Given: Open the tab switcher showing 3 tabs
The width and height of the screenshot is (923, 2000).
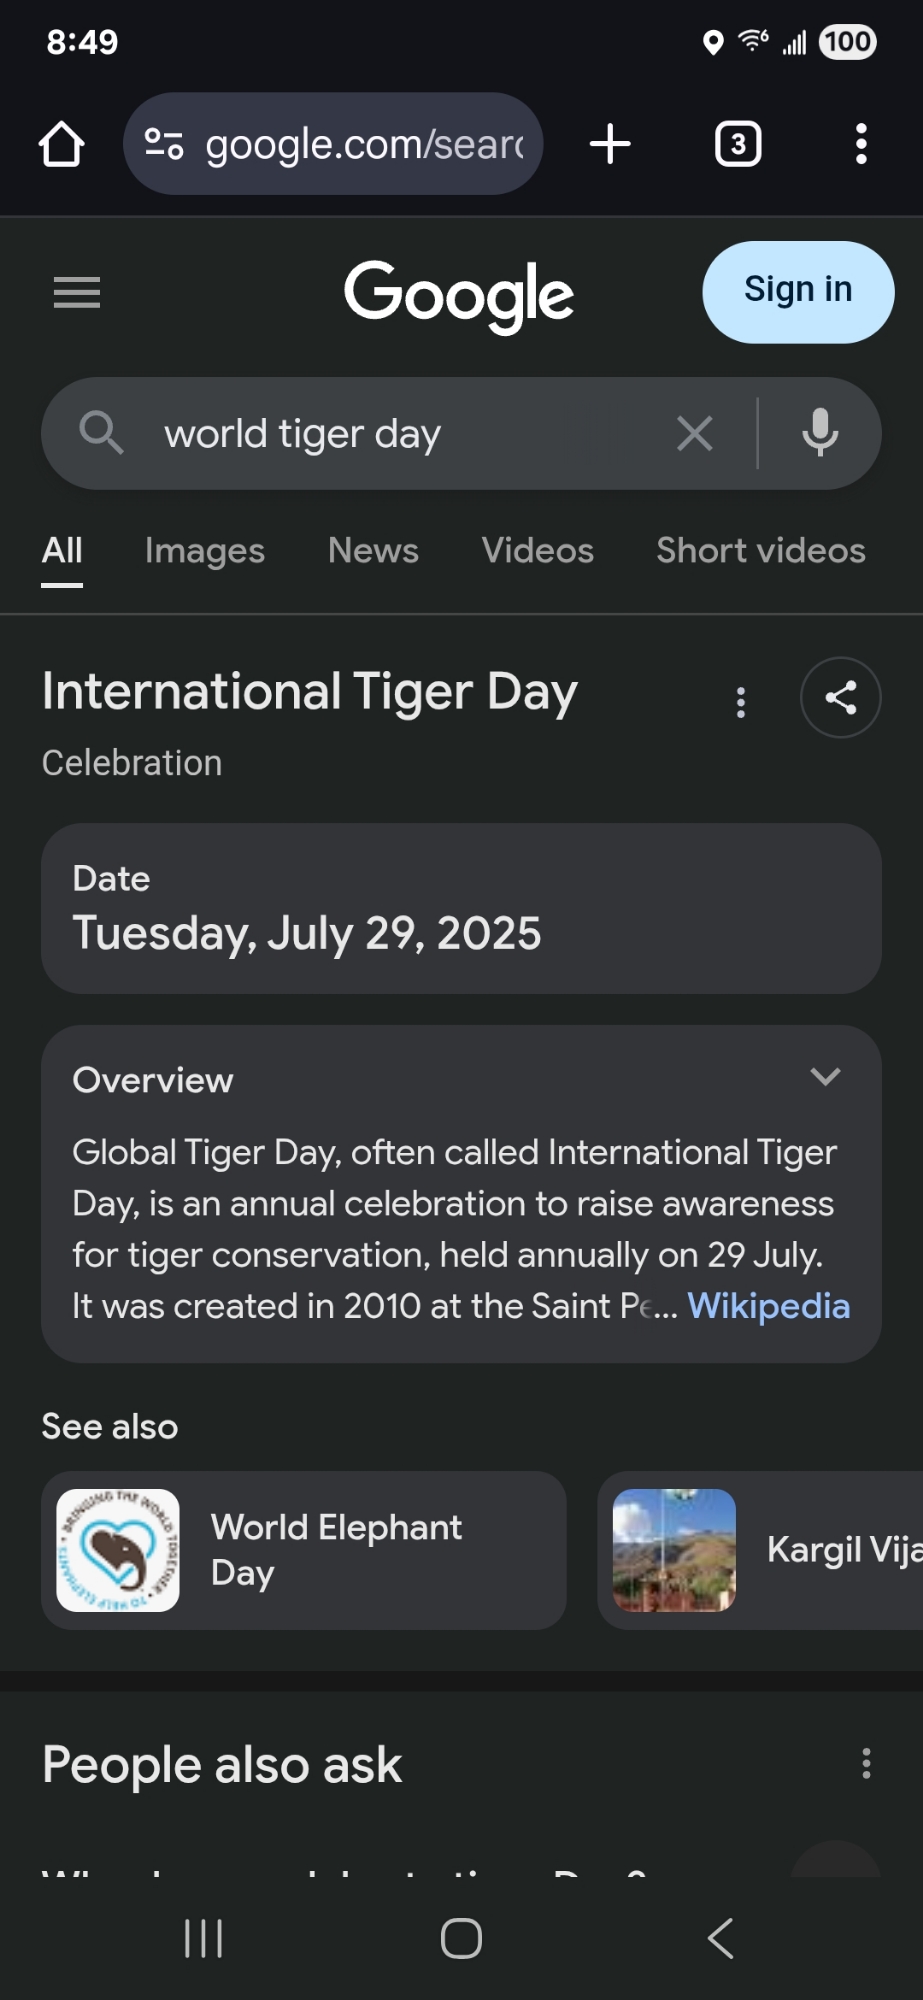Looking at the screenshot, I should [738, 144].
